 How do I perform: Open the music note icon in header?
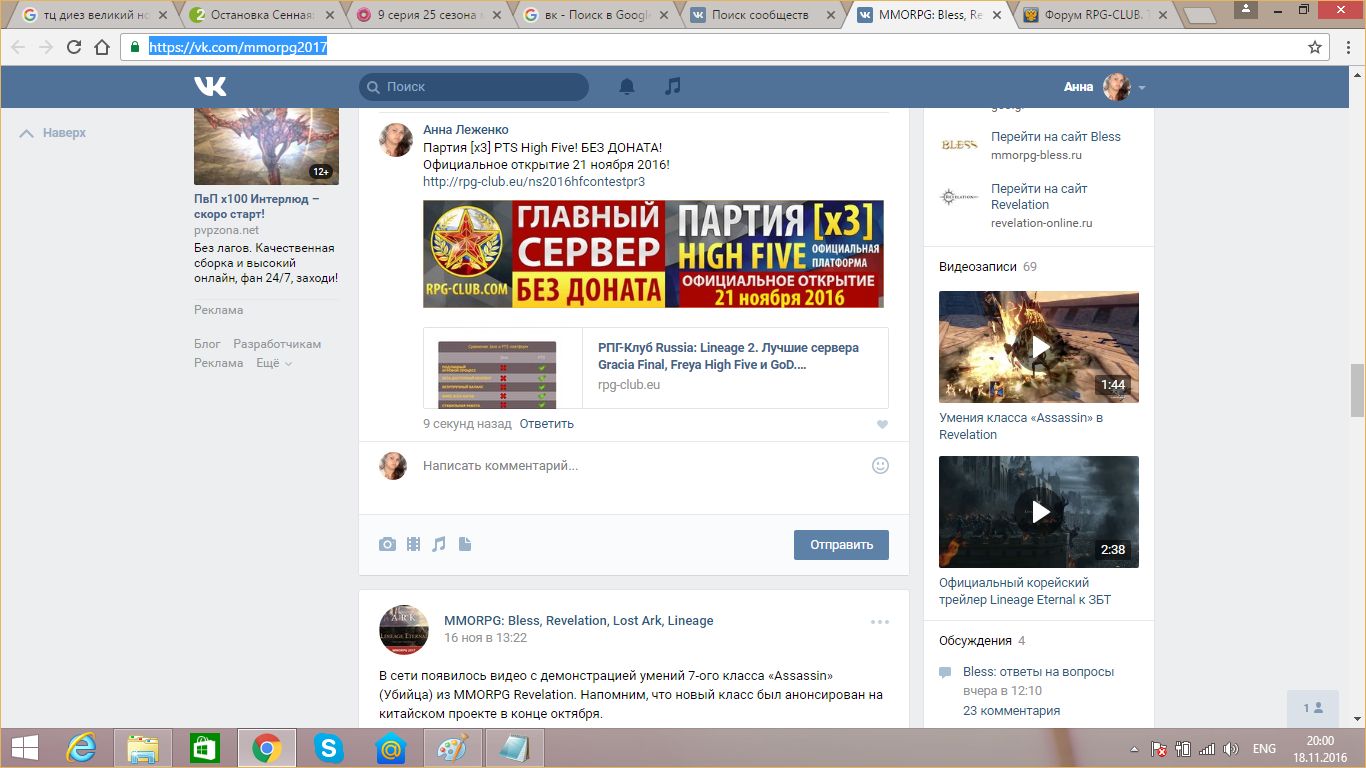coord(673,87)
